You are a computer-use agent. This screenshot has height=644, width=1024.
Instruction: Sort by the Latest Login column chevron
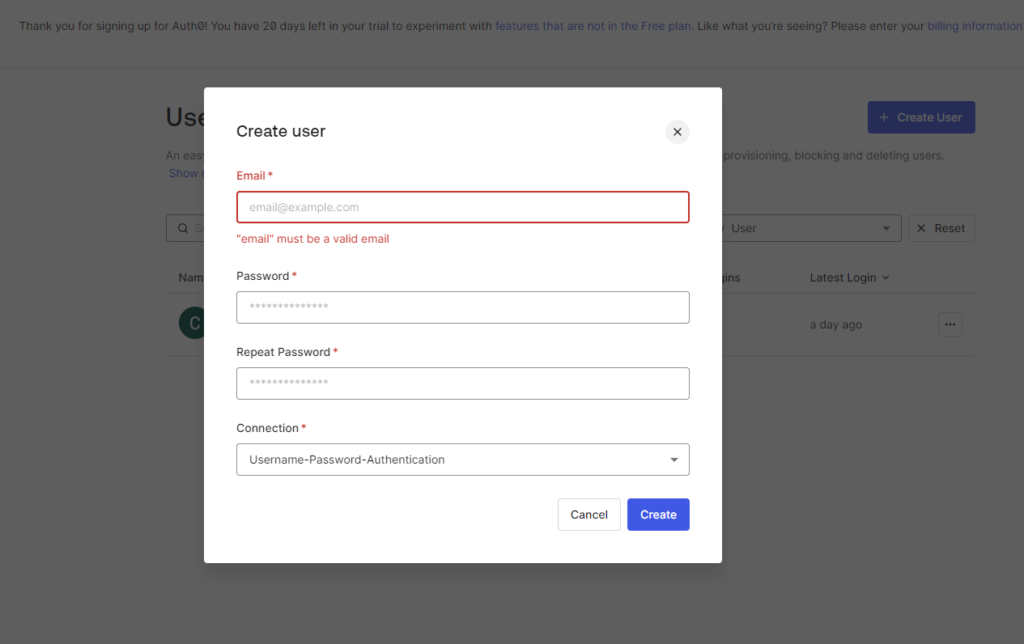(886, 278)
